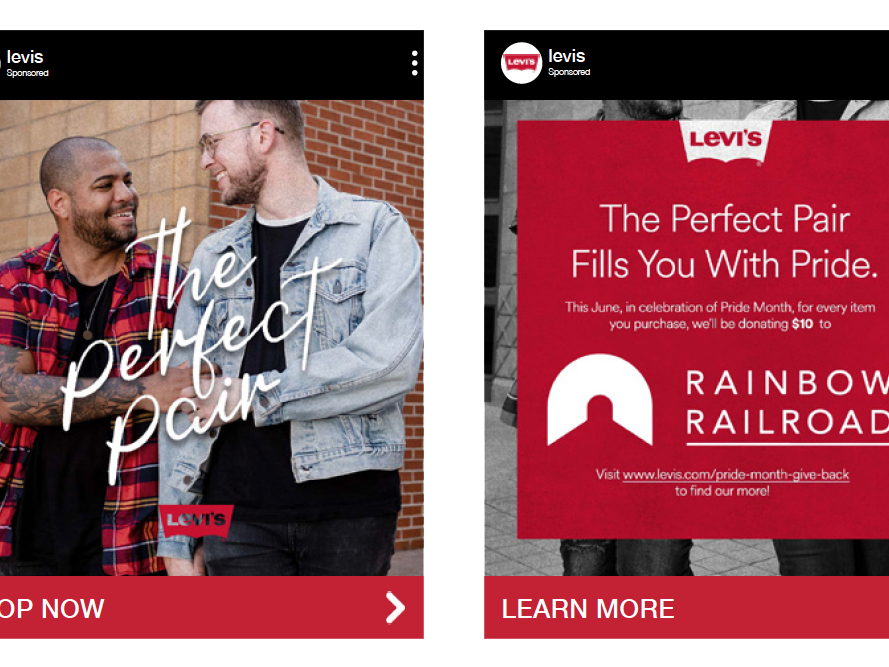
Task: Click the Sponsored label beside Levi's avatar
Action: coord(569,72)
